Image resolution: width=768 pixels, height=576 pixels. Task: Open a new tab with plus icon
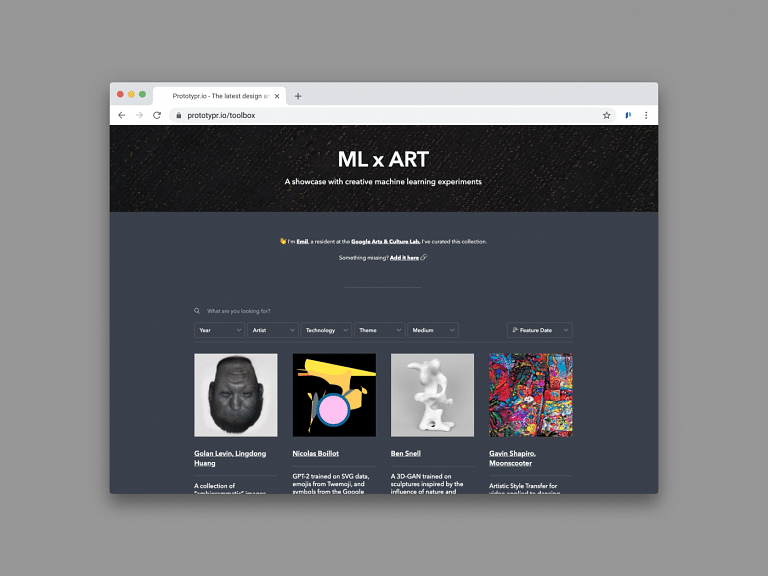tap(298, 96)
